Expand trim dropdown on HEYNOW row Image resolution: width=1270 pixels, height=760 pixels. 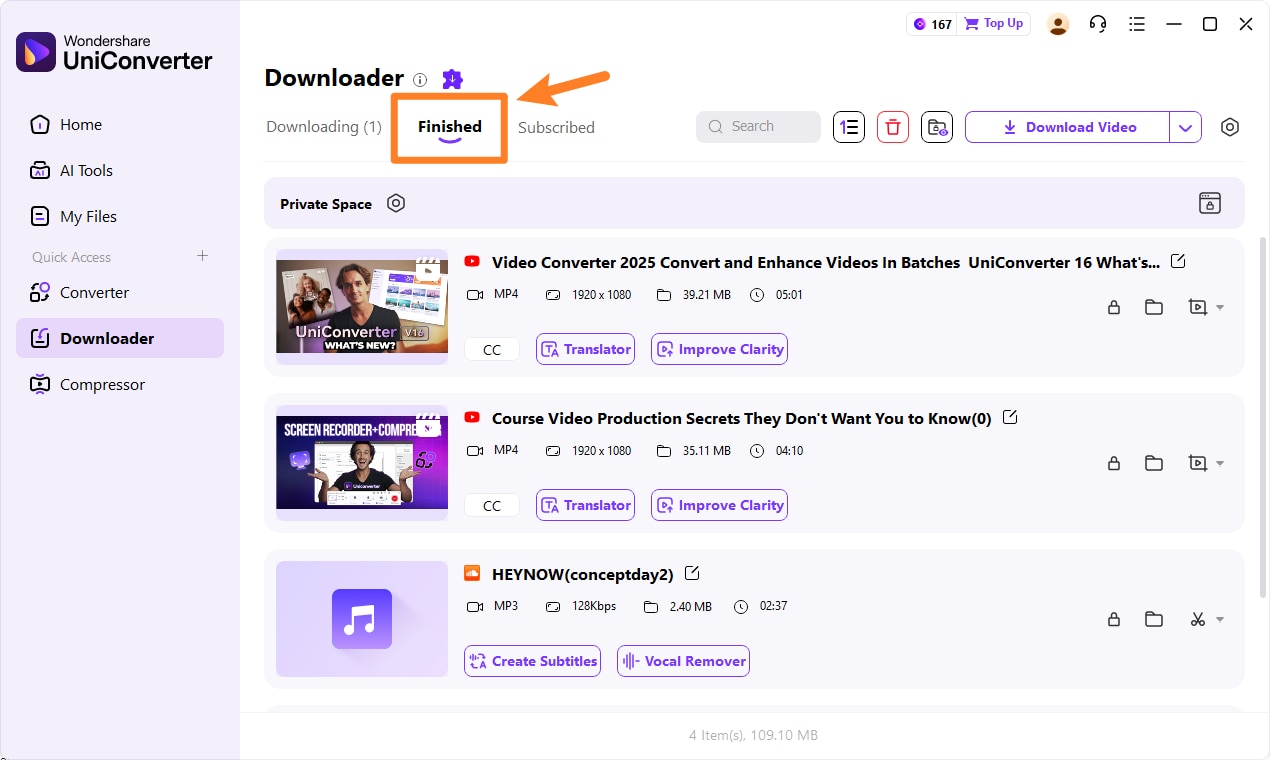1220,620
